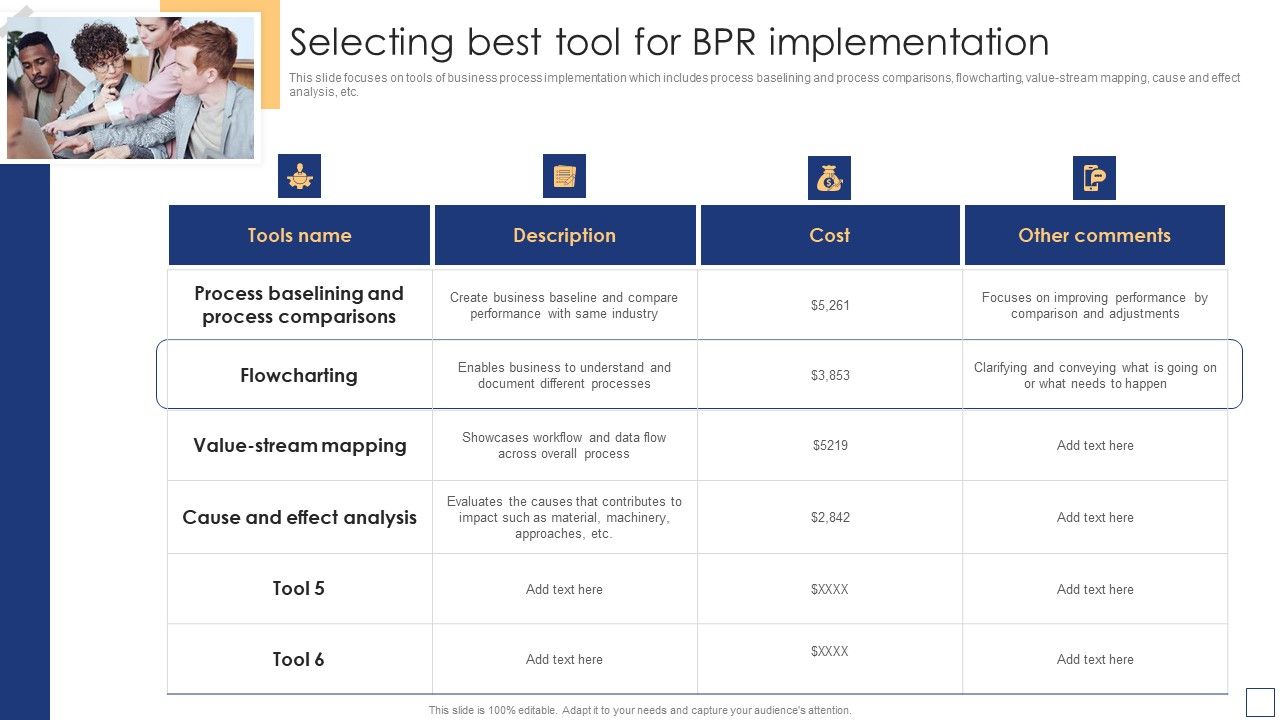Click the mobile chat icon above Other comments
This screenshot has height=720, width=1280.
click(1096, 176)
